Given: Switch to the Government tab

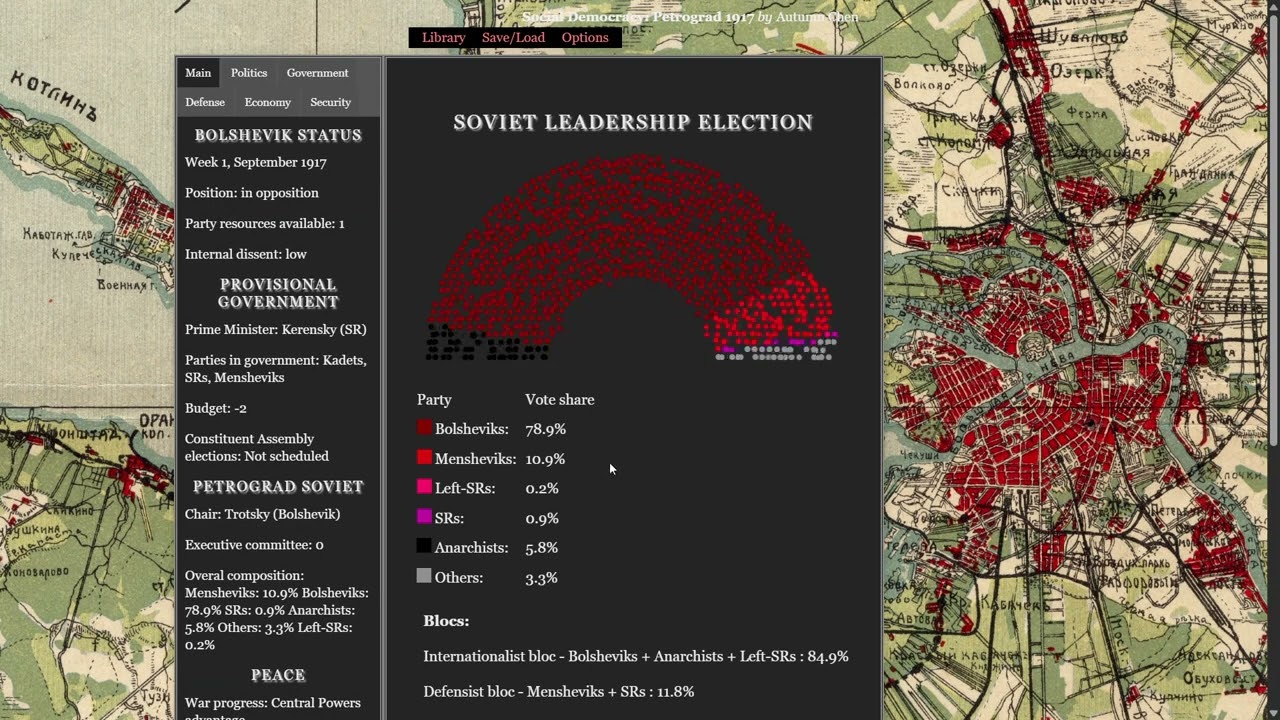Looking at the screenshot, I should tap(317, 73).
